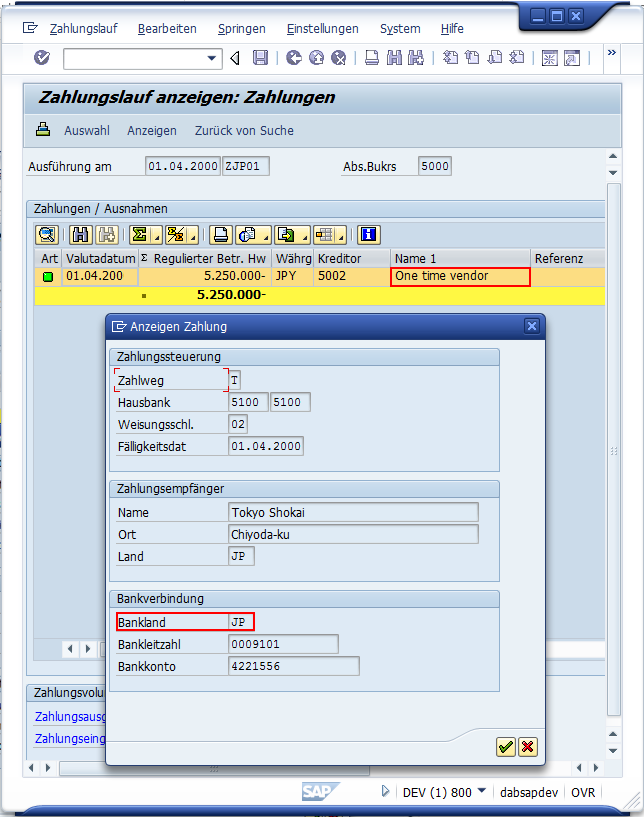
Task: Click the green status square in the Art column
Action: (48, 277)
